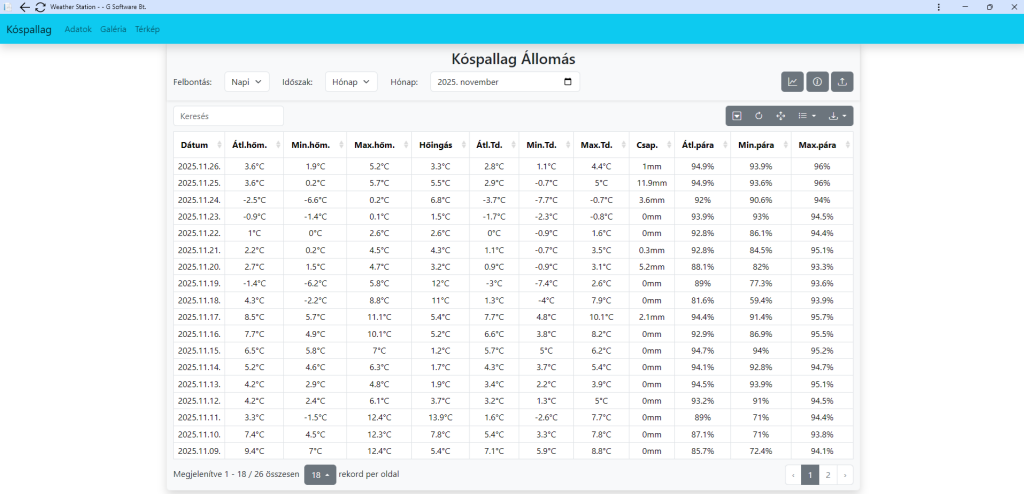The width and height of the screenshot is (1024, 494).
Task: Open the records per page selector
Action: click(320, 474)
